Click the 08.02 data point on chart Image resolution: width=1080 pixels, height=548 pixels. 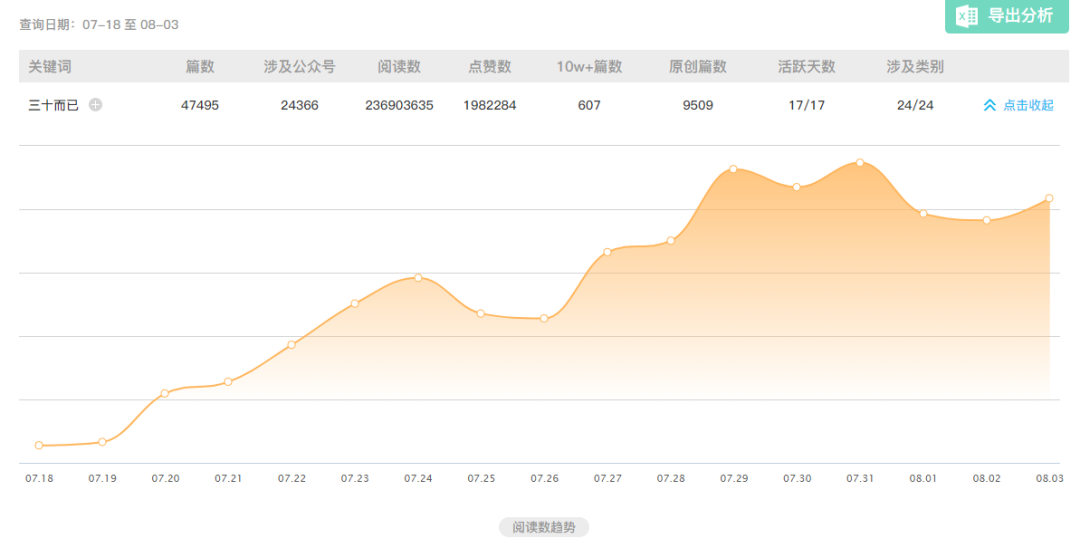click(987, 220)
